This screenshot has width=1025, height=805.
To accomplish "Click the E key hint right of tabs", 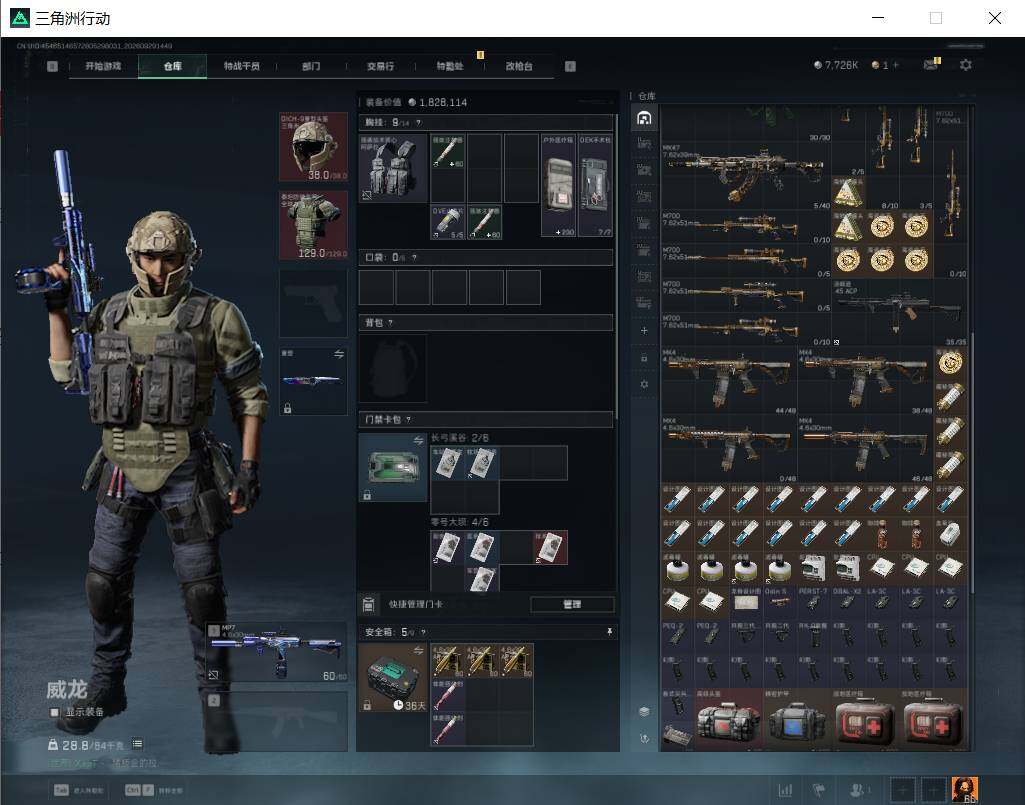I will click(570, 66).
